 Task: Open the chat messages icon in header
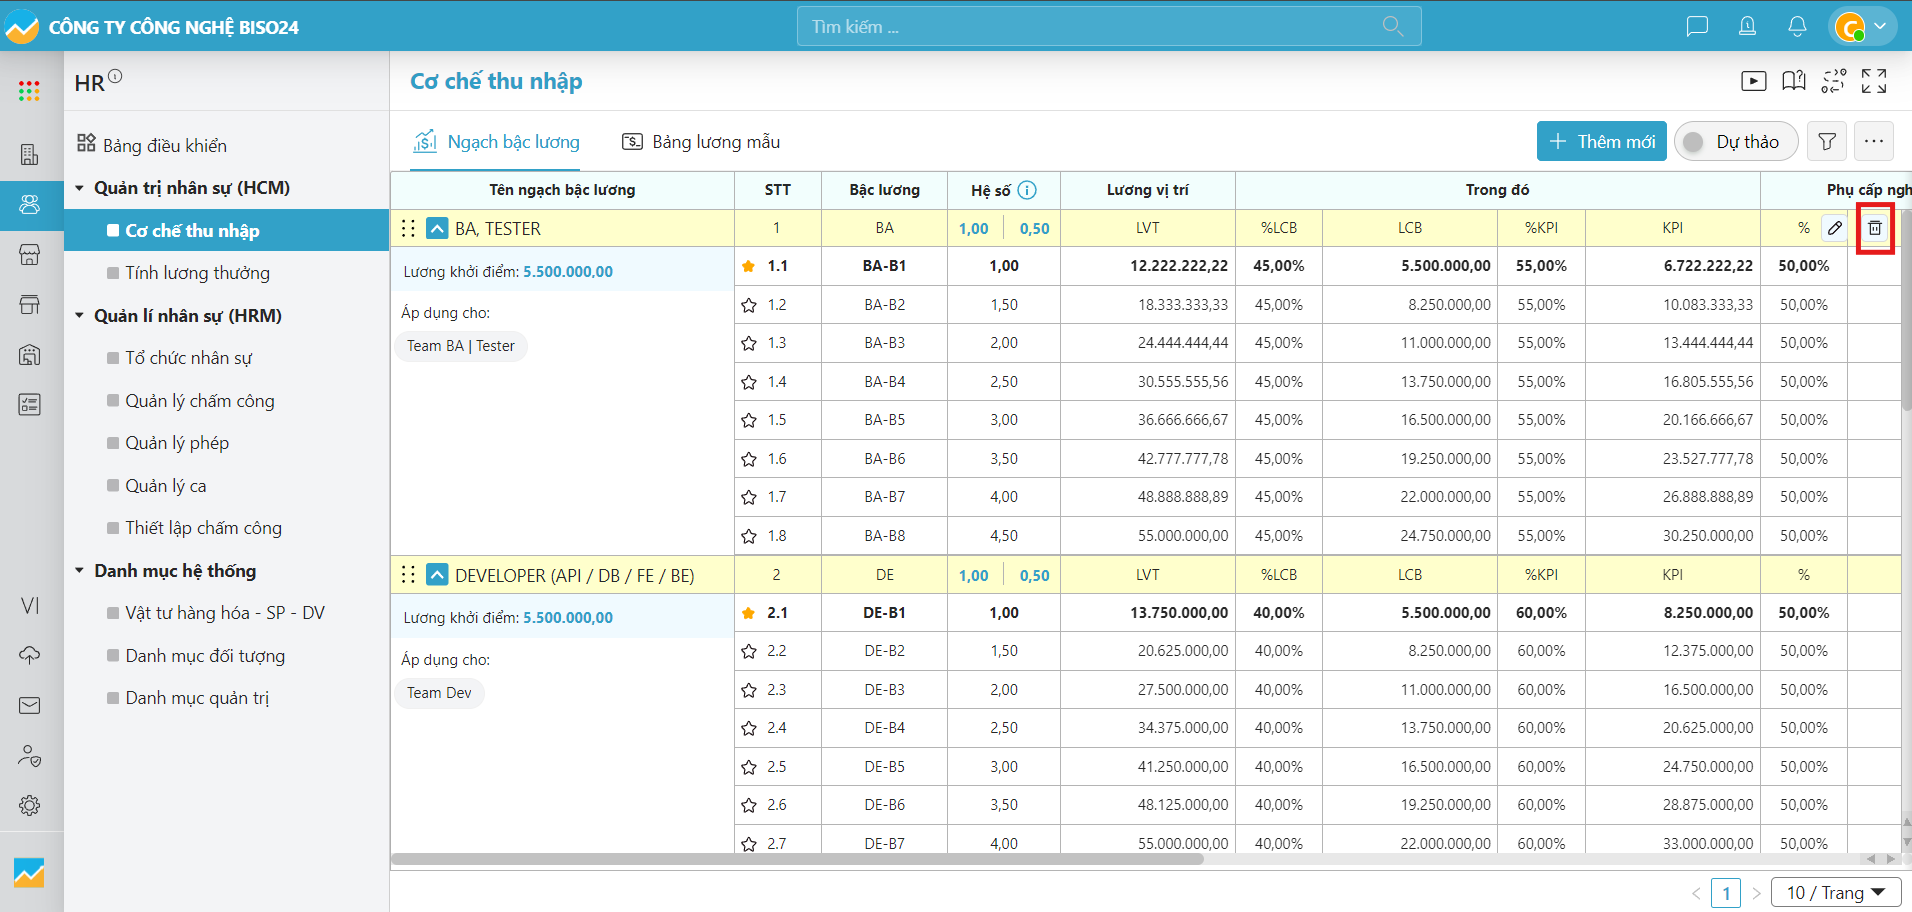click(1697, 26)
